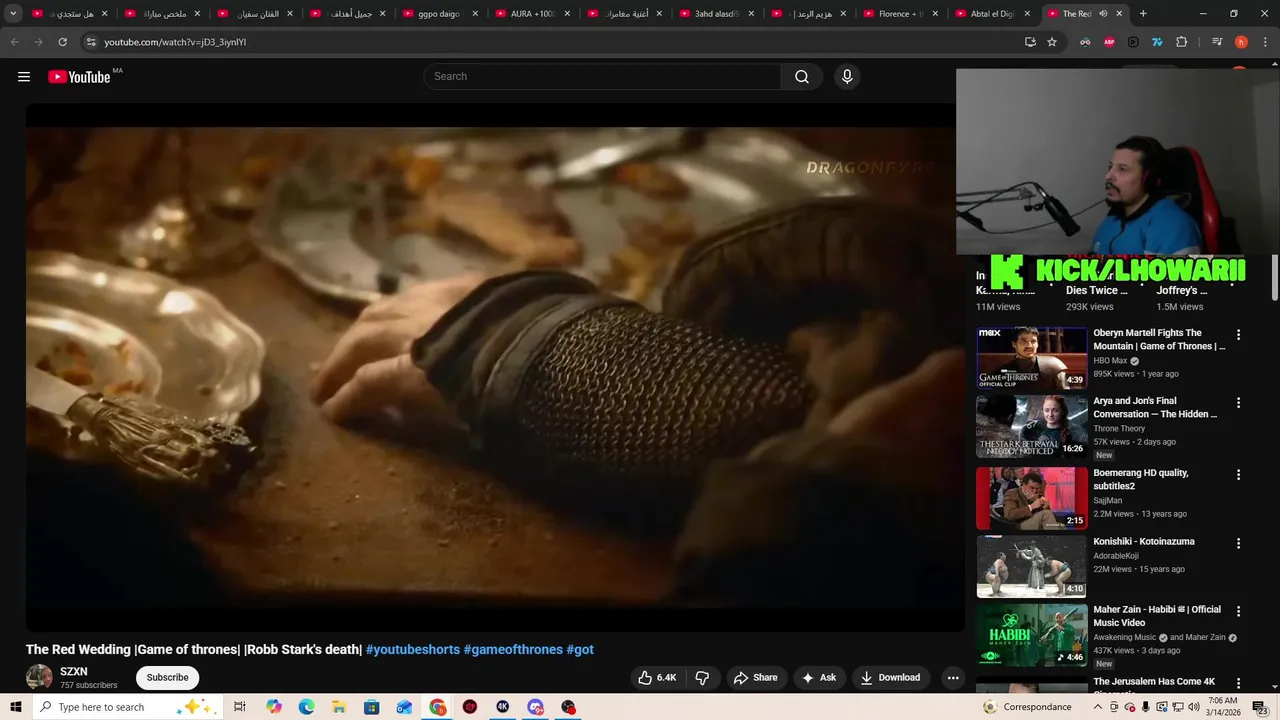Open Maher Zain - Habibi video thumbnail
1280x720 pixels.
[x=1031, y=634]
